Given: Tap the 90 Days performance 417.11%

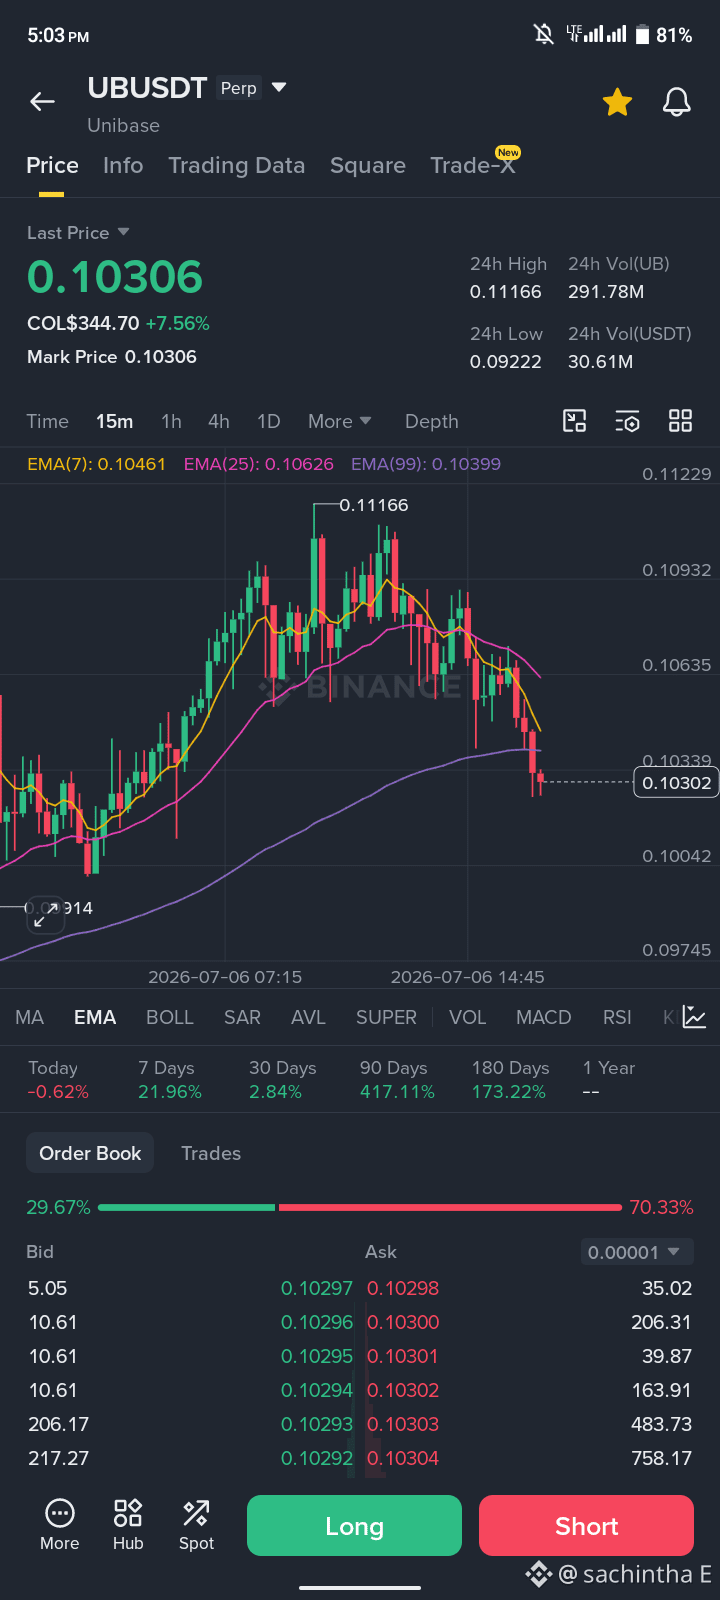Looking at the screenshot, I should tap(397, 1092).
